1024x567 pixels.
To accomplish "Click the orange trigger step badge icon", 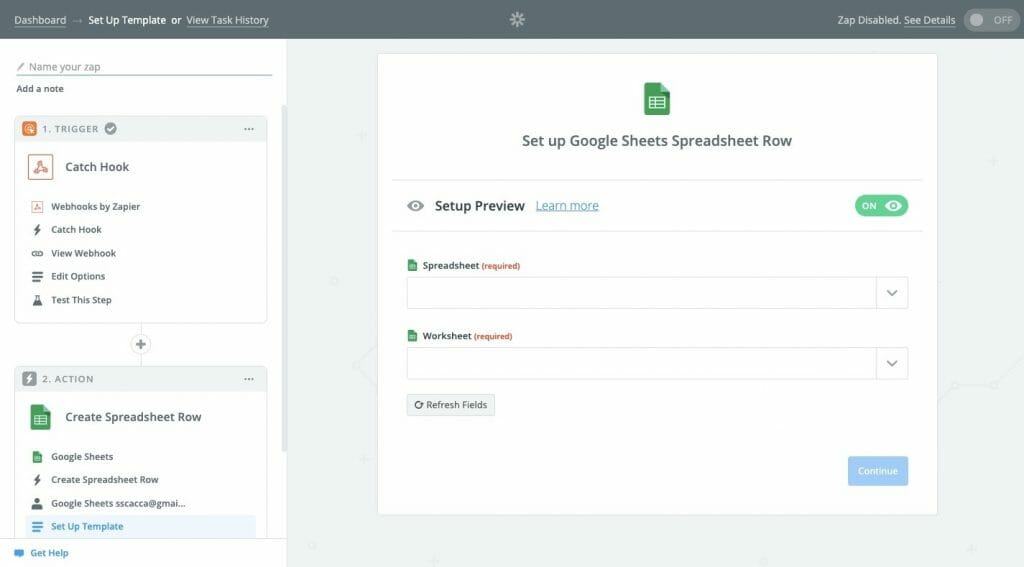I will (29, 129).
